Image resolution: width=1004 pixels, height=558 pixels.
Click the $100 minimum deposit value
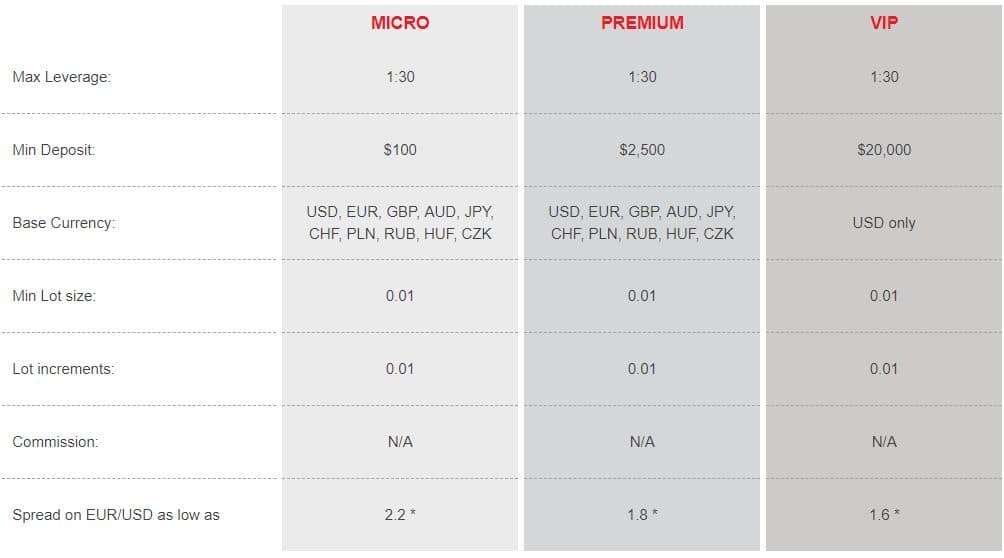[x=400, y=150]
